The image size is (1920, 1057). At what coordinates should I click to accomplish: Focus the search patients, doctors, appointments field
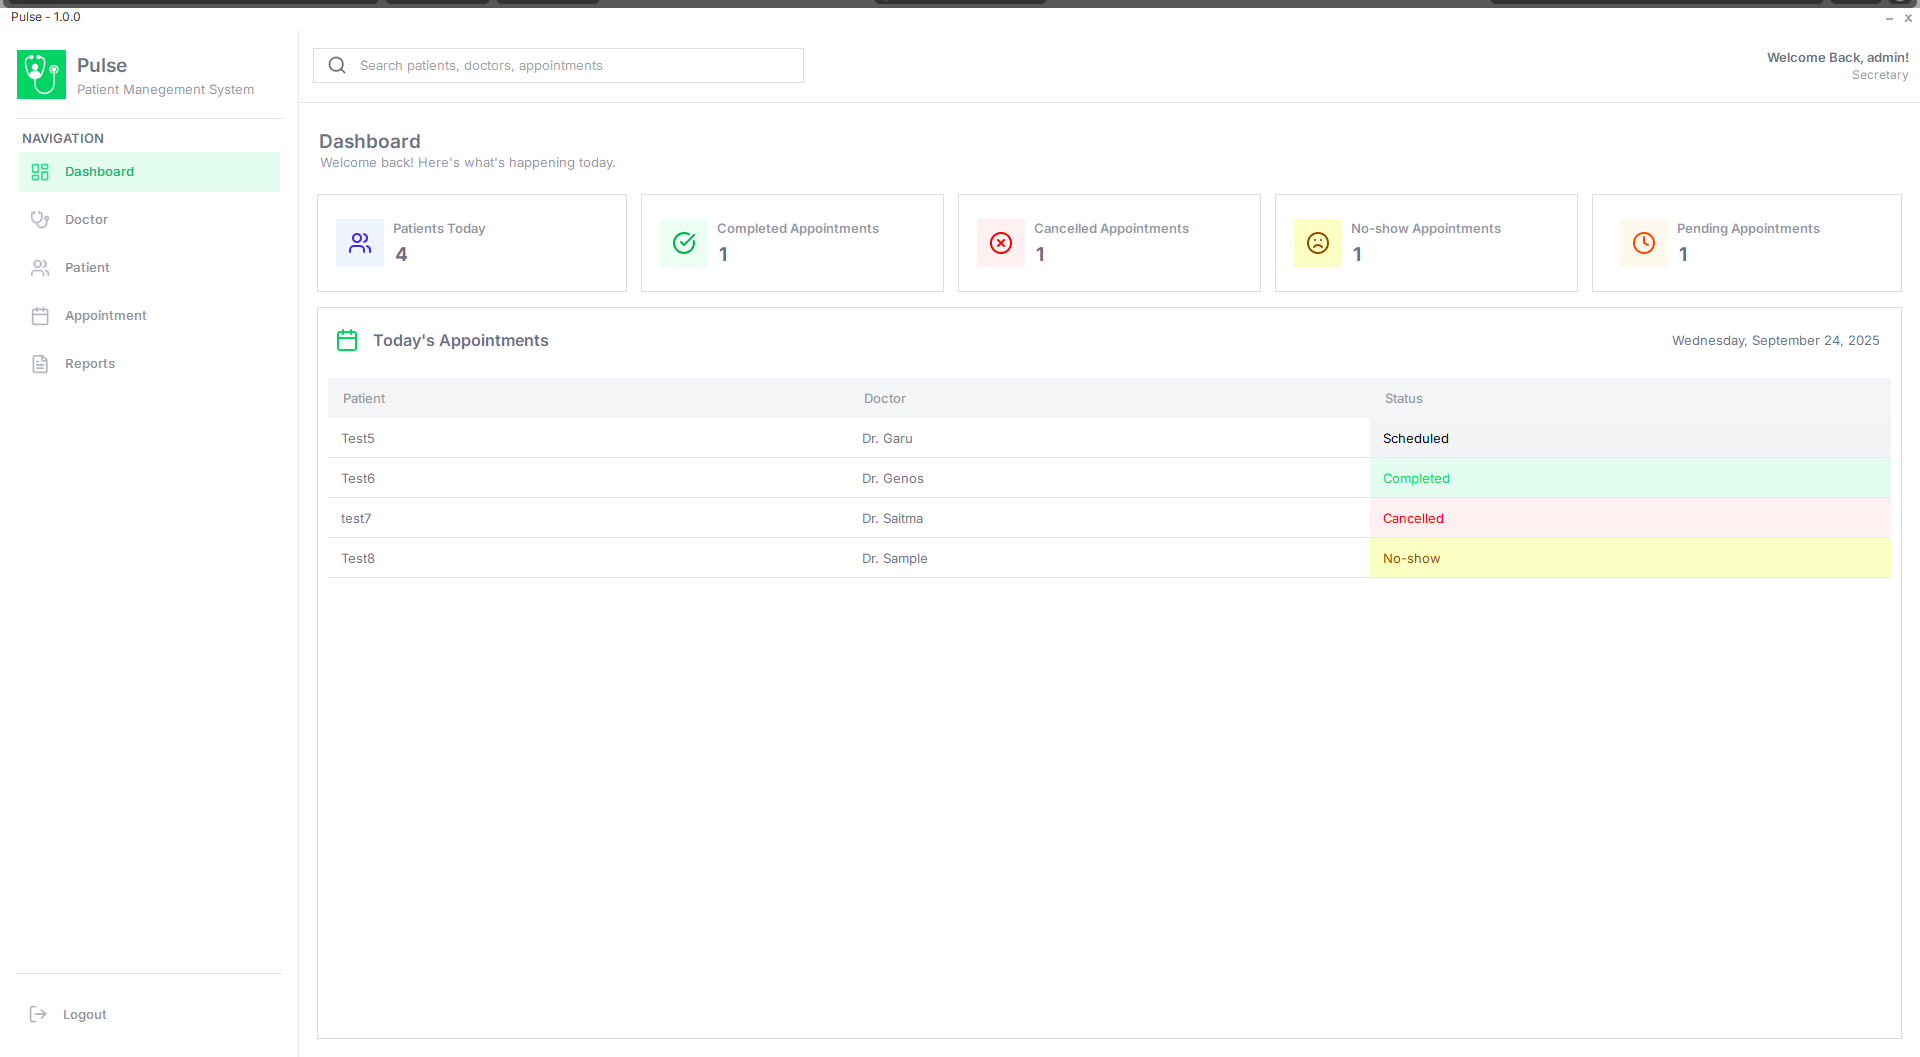coord(575,66)
